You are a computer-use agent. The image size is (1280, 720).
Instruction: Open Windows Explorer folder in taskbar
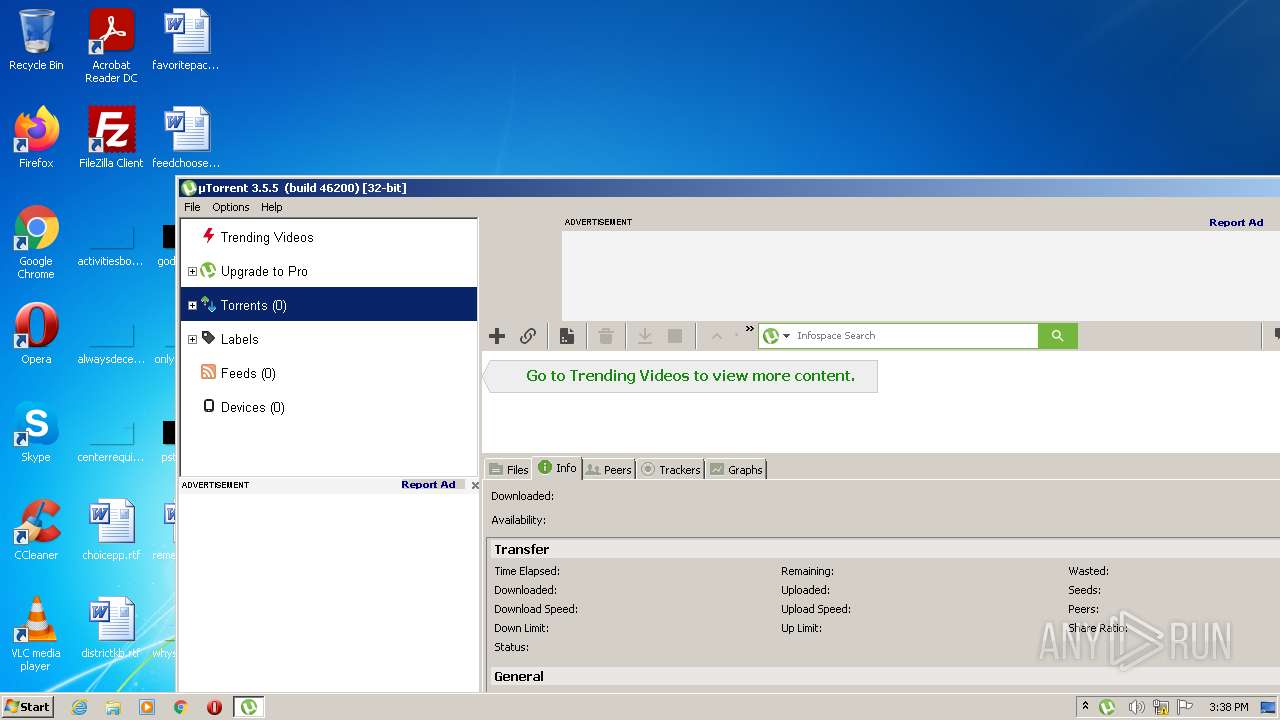click(113, 707)
